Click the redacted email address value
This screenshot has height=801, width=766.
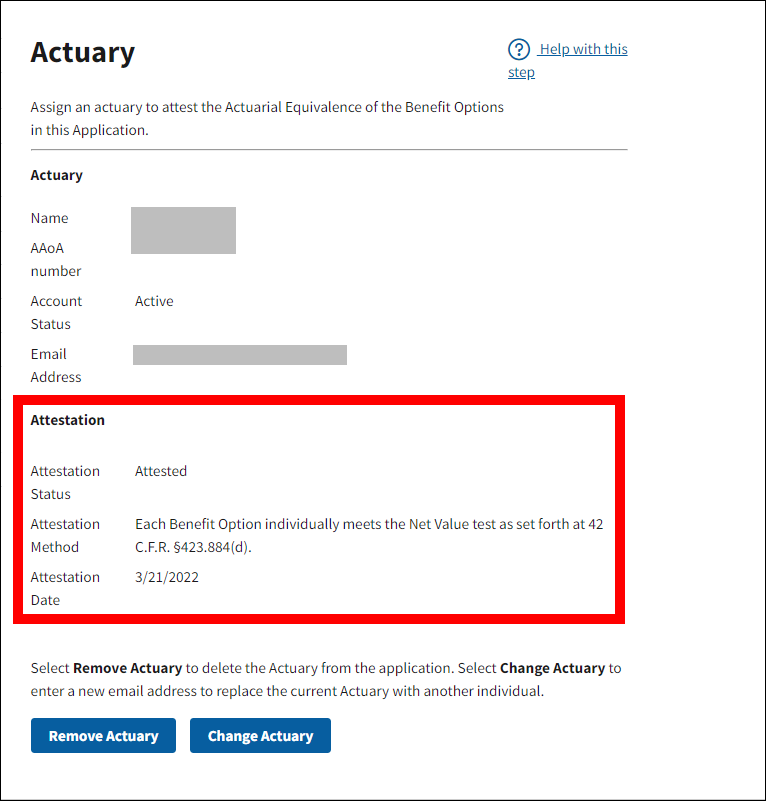click(x=240, y=355)
